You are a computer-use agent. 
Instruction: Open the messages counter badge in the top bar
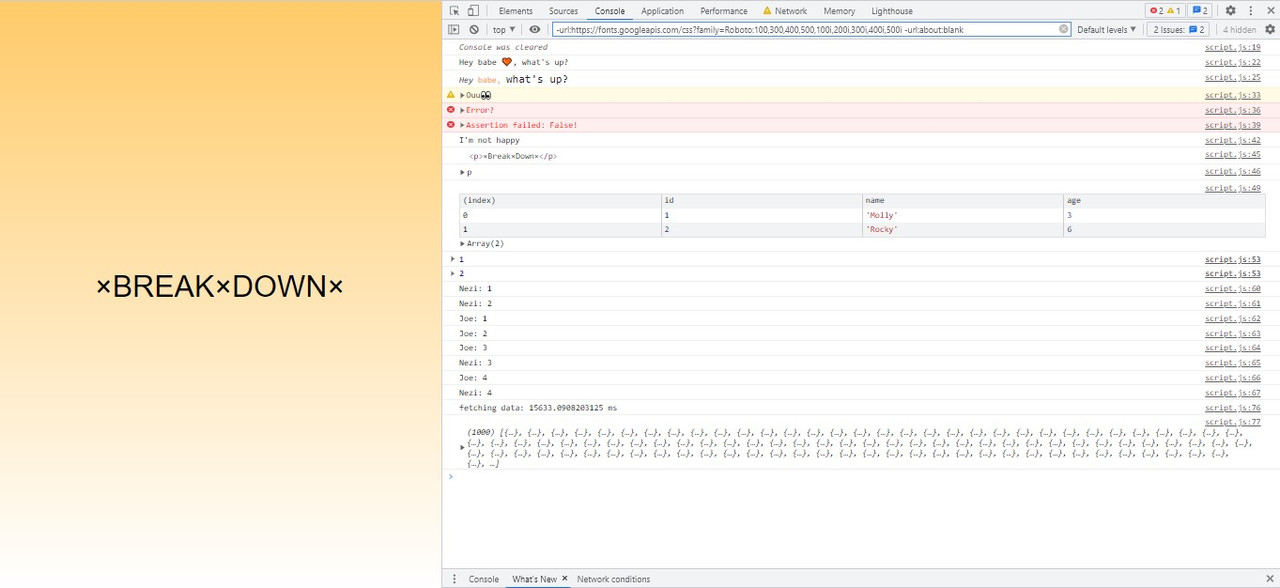[x=1200, y=11]
